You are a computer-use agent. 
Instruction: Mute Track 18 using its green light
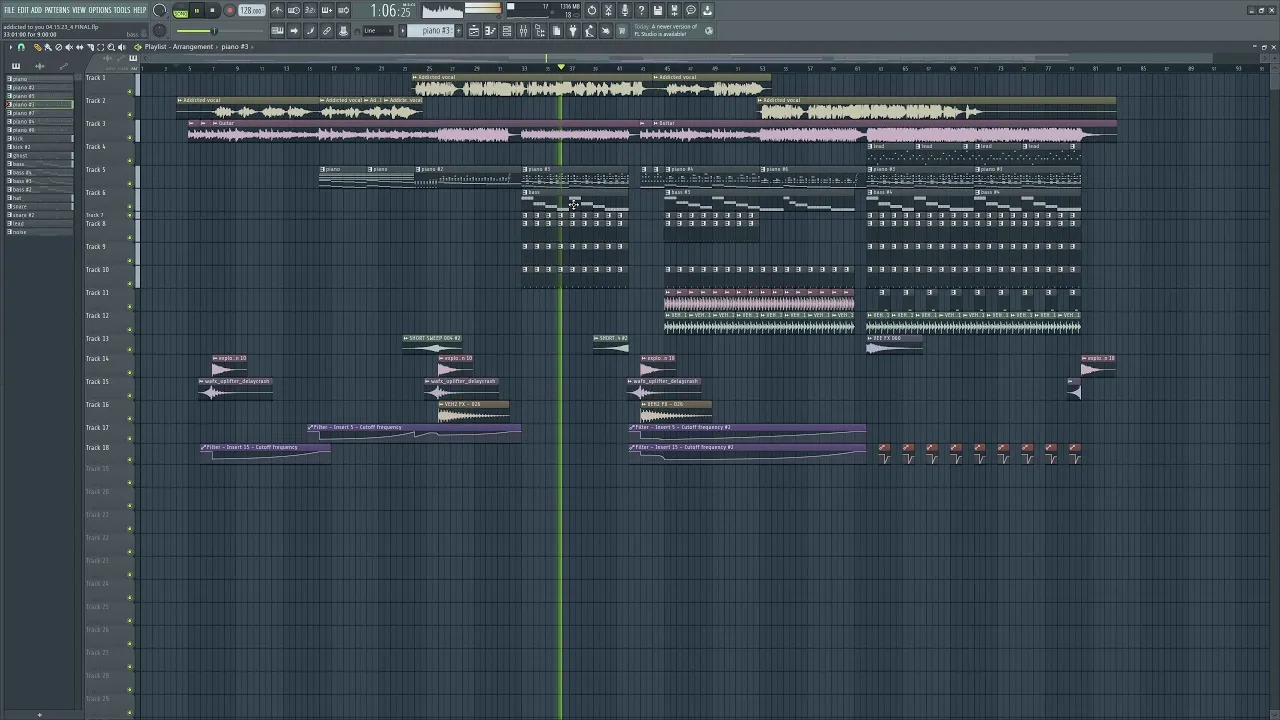(130, 461)
